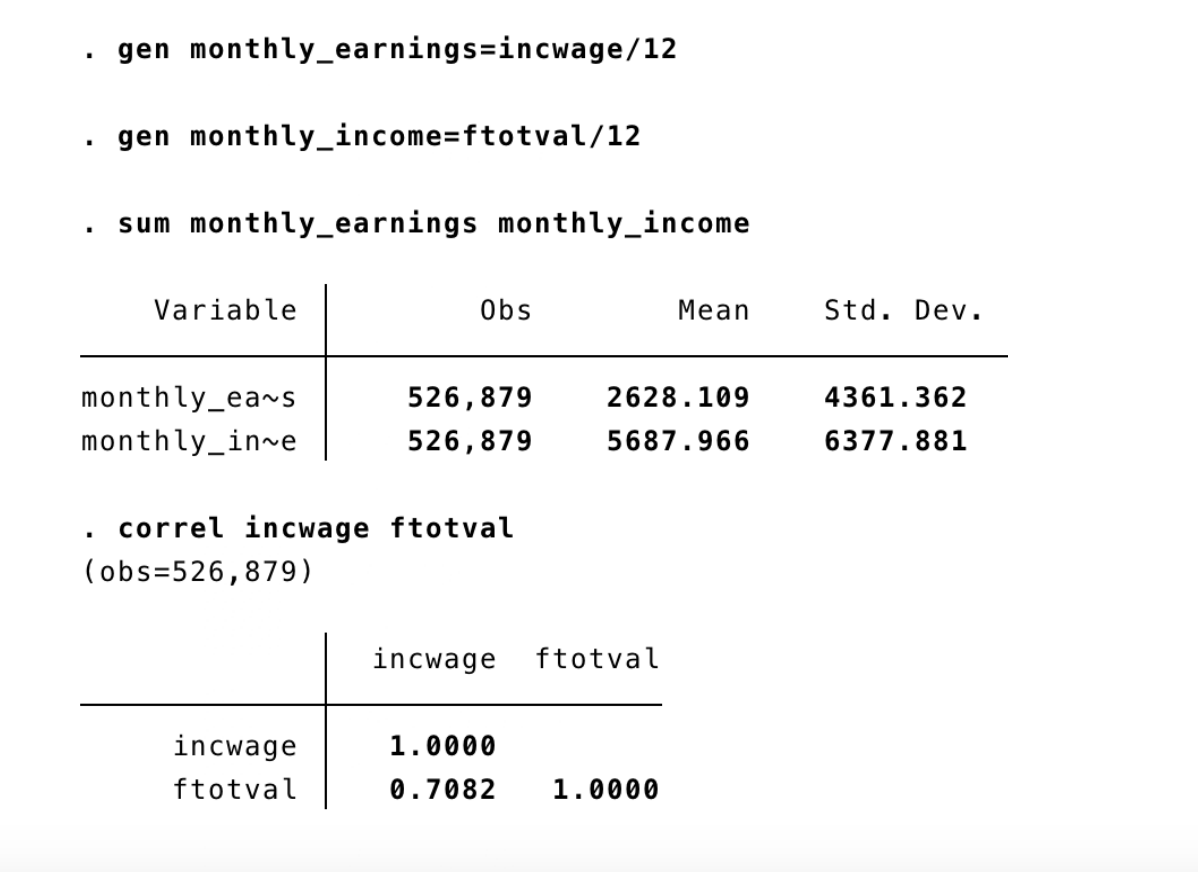Select the correl incwage ftotval command

315,527
